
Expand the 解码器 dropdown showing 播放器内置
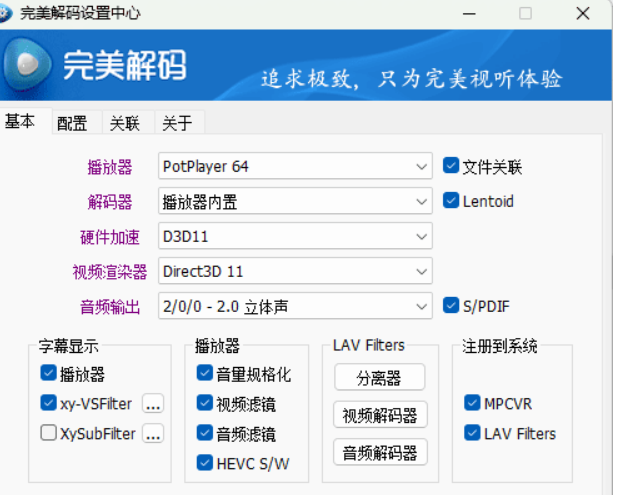click(x=295, y=202)
